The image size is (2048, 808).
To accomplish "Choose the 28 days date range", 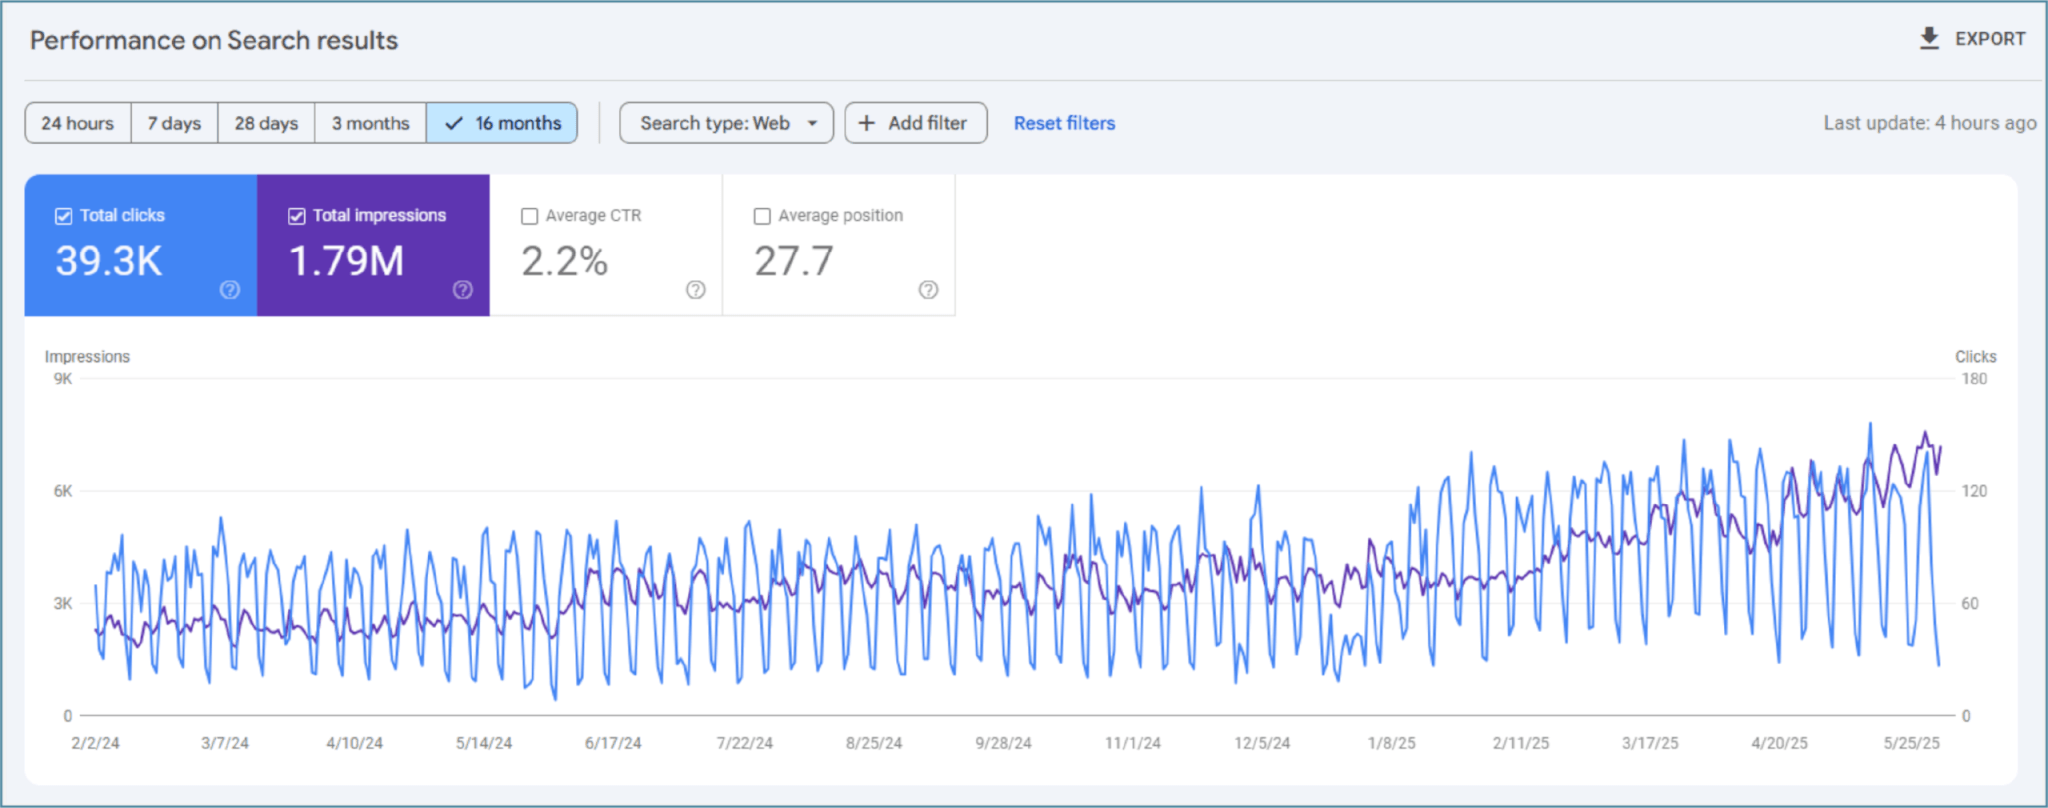I will pos(266,123).
